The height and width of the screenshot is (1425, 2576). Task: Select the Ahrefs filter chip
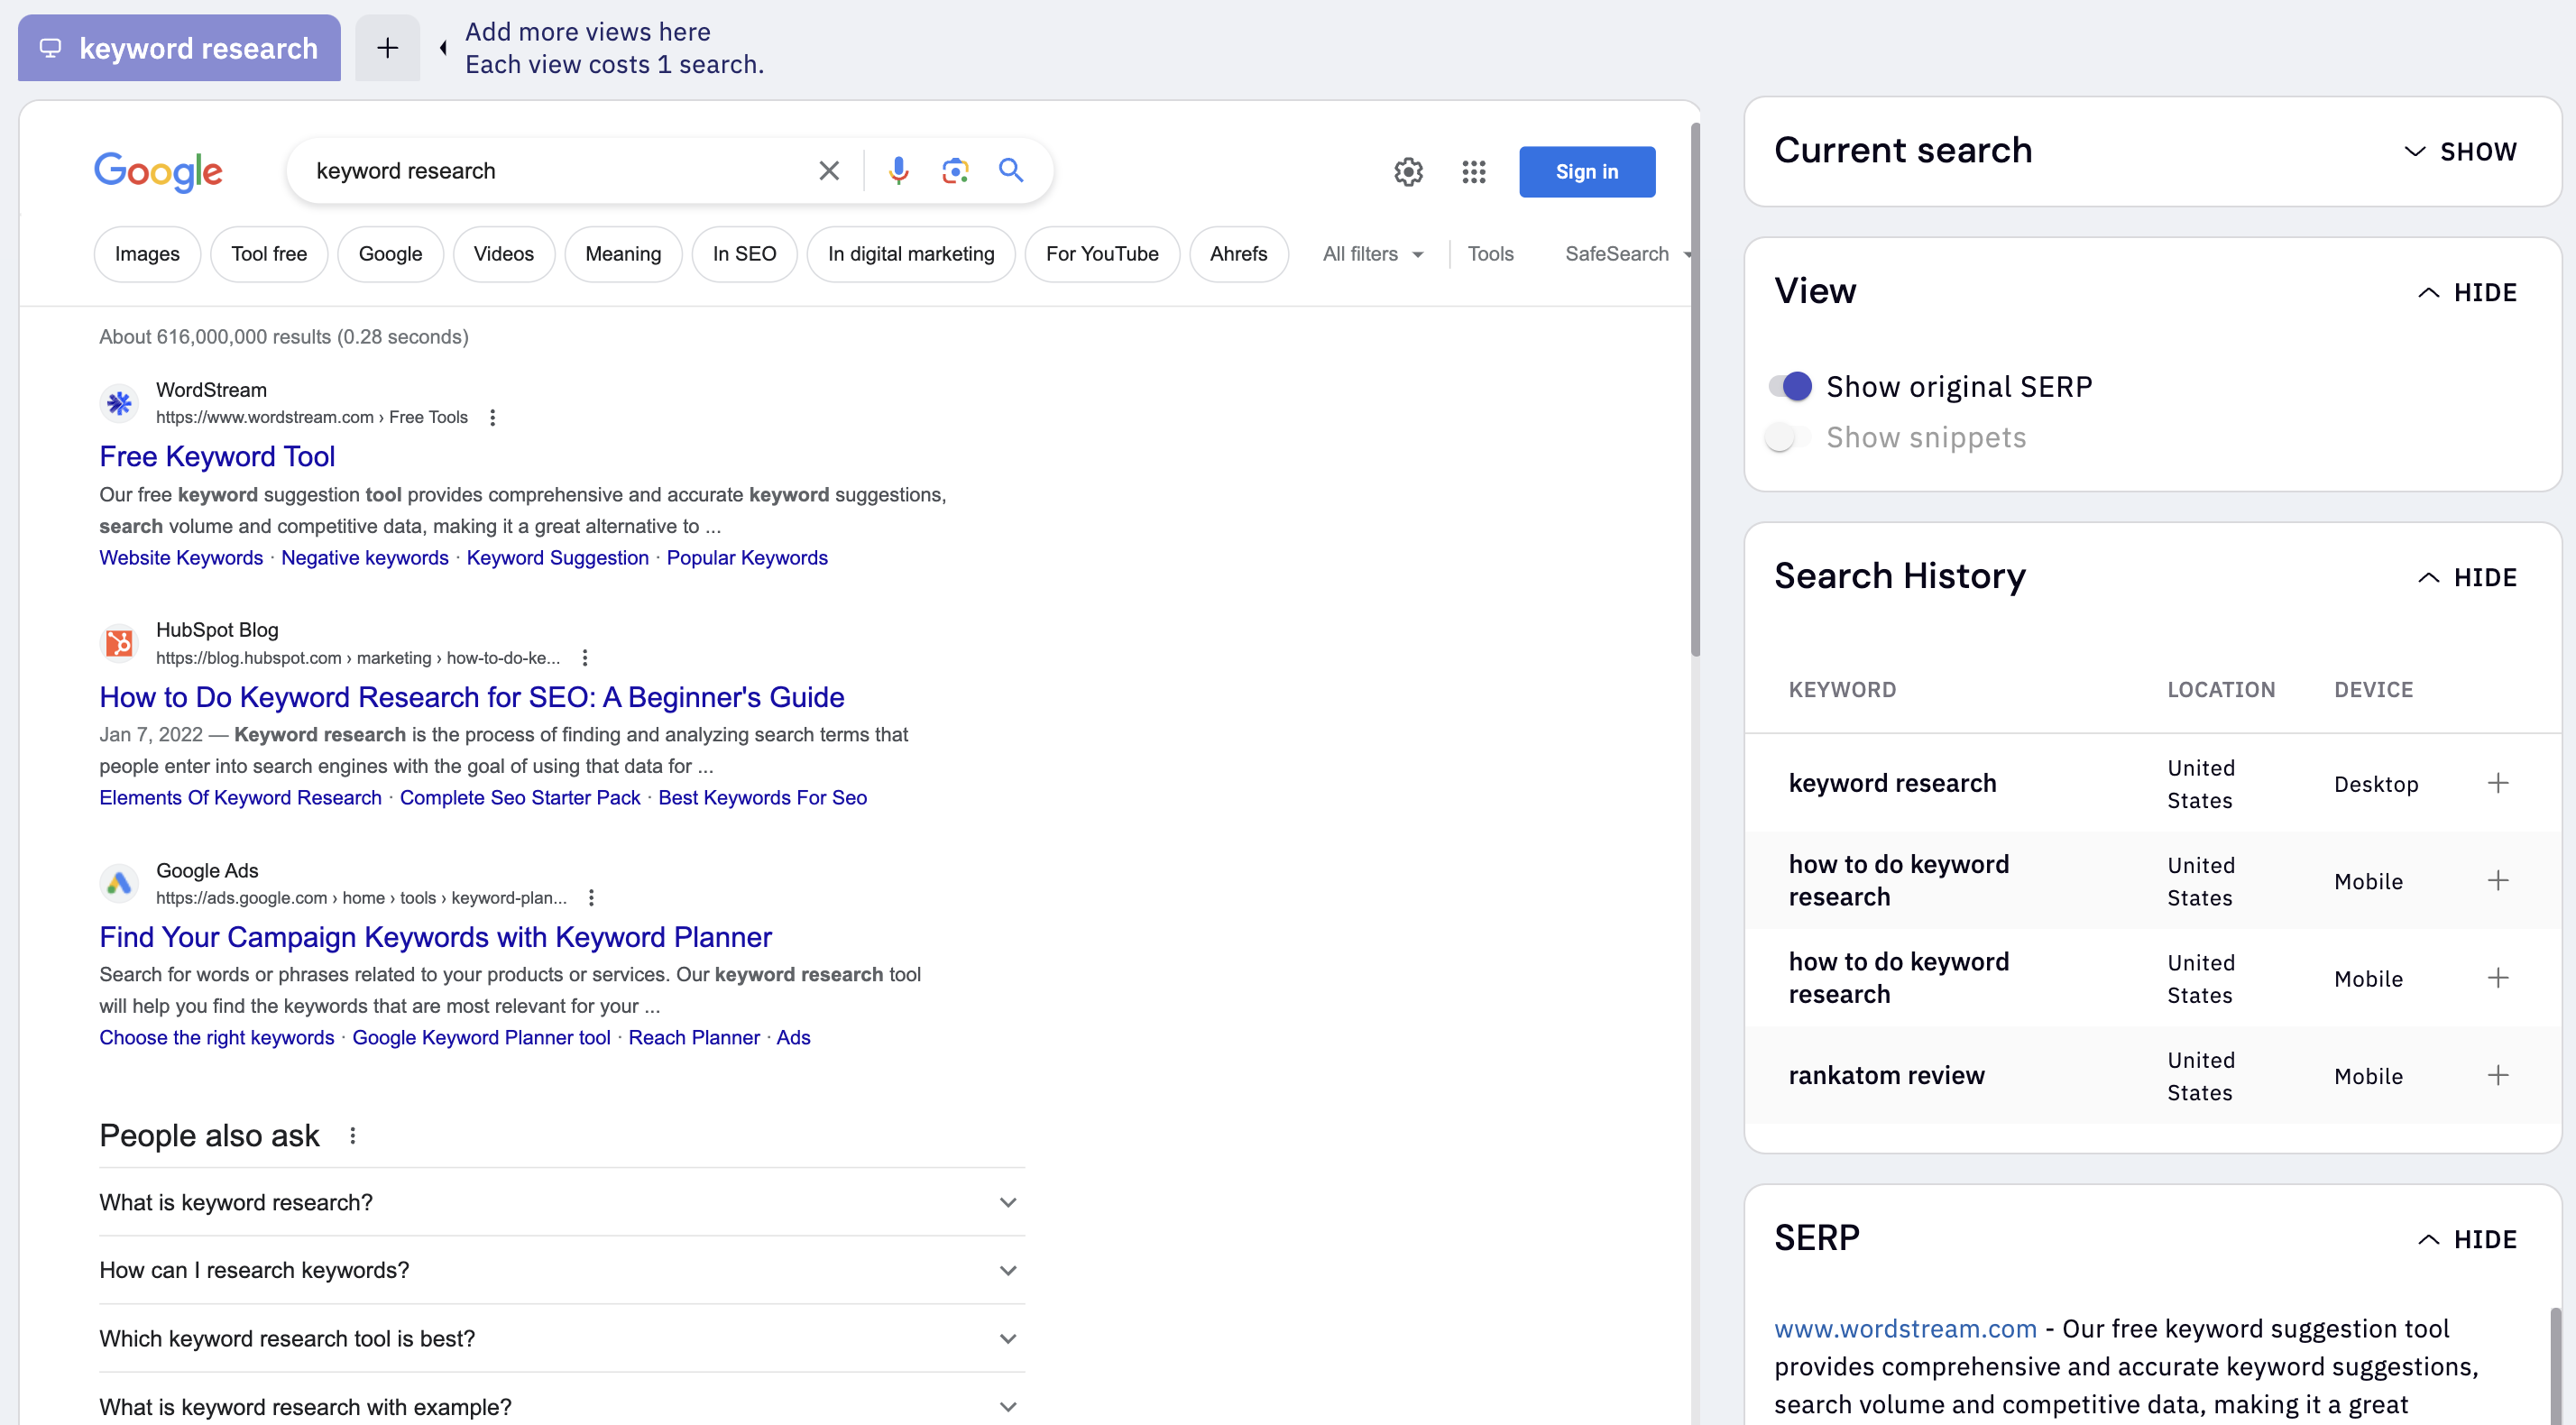pyautogui.click(x=1238, y=254)
